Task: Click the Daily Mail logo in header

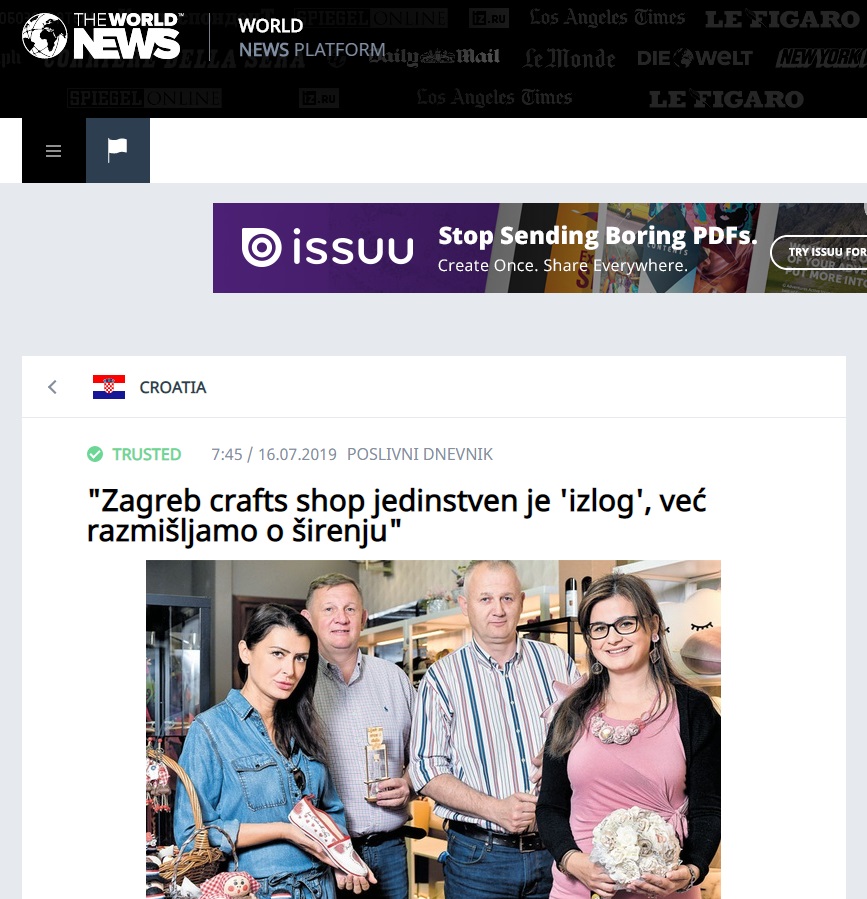Action: tap(435, 57)
